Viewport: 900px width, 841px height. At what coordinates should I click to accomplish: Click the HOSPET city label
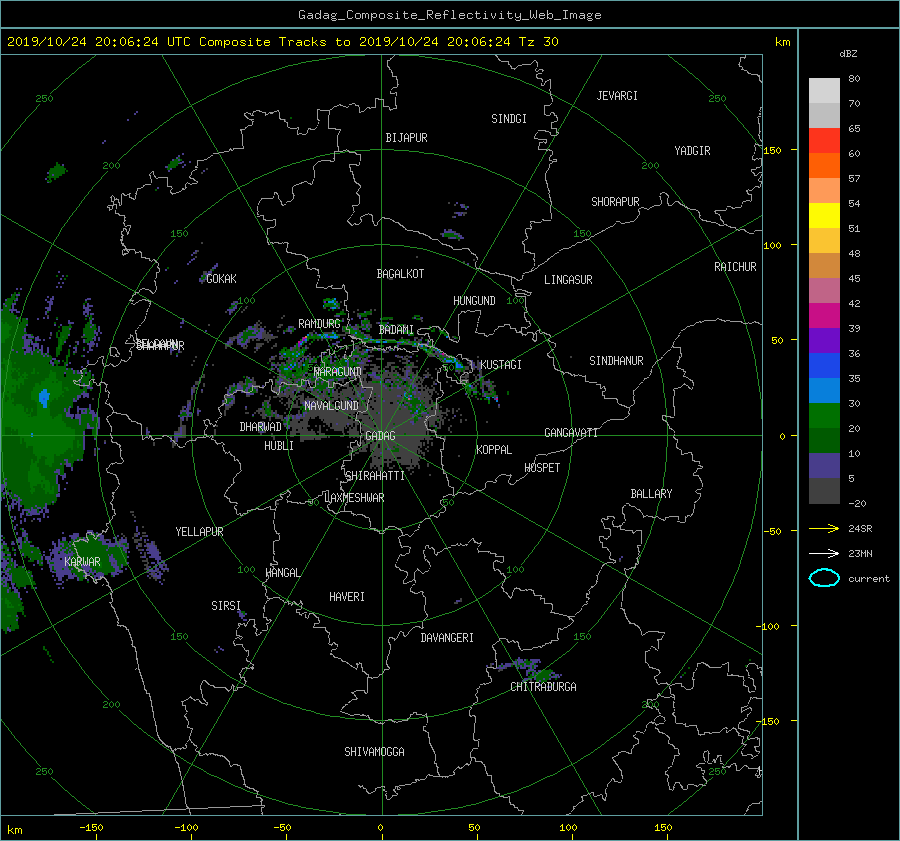pyautogui.click(x=542, y=468)
